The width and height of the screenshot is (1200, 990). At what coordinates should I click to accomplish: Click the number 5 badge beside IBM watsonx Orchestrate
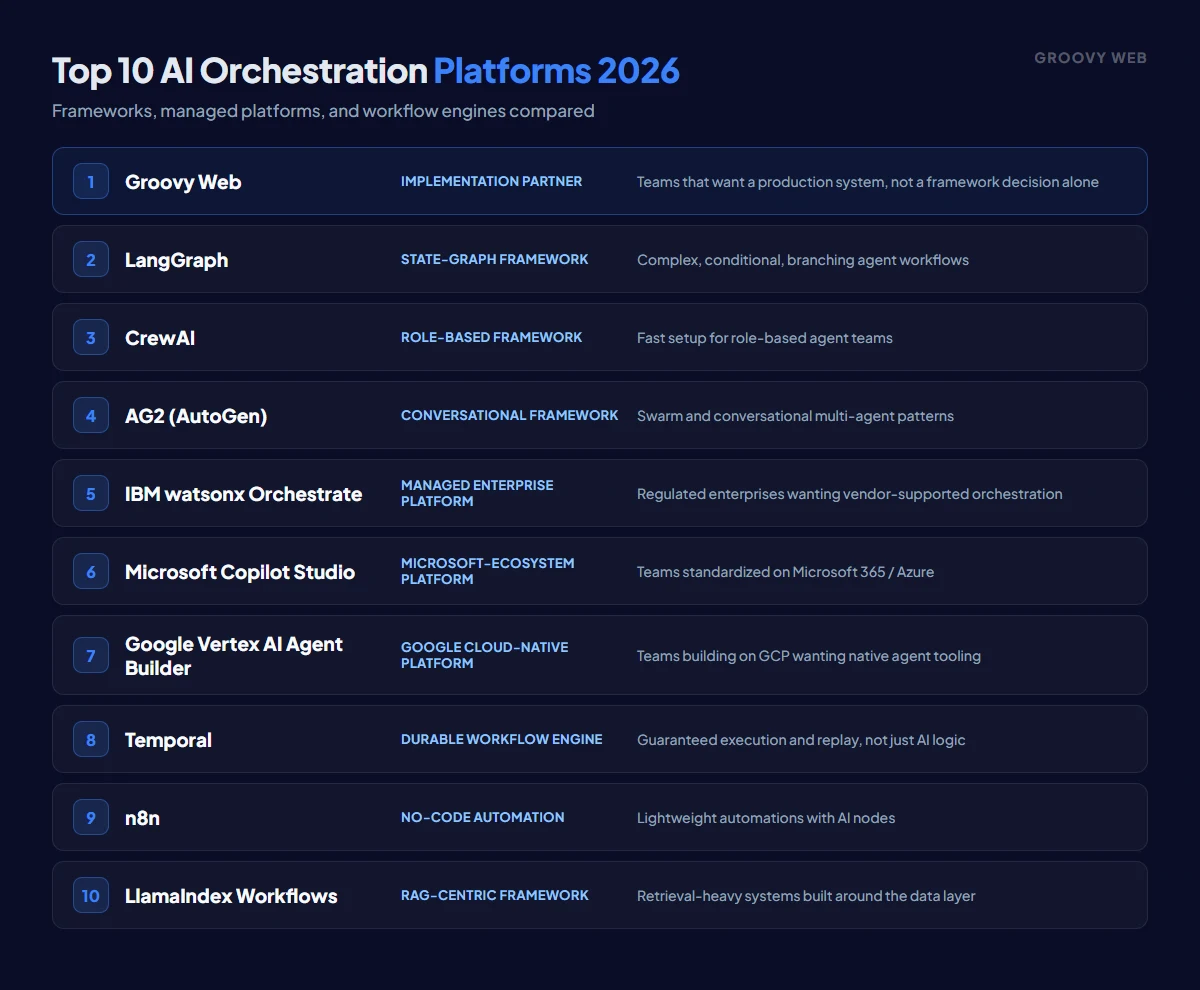[91, 493]
